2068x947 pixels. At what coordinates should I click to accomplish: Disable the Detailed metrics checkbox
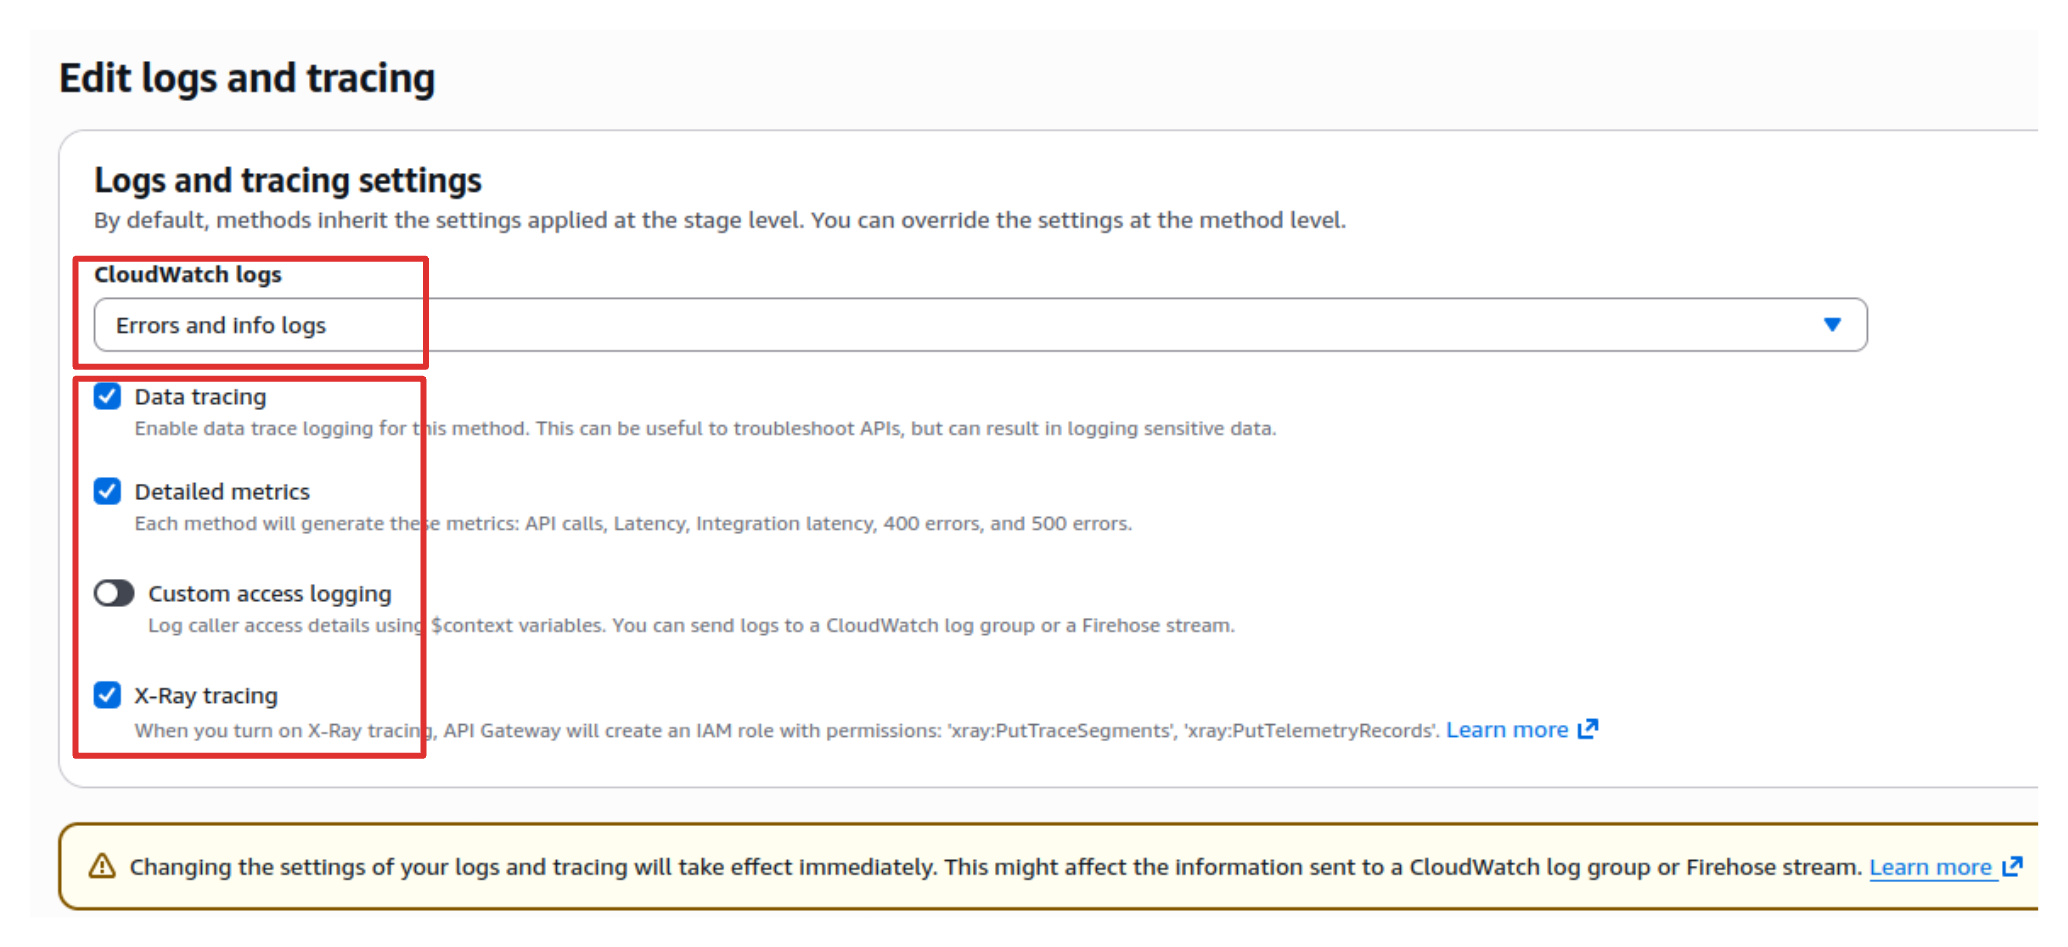[107, 492]
